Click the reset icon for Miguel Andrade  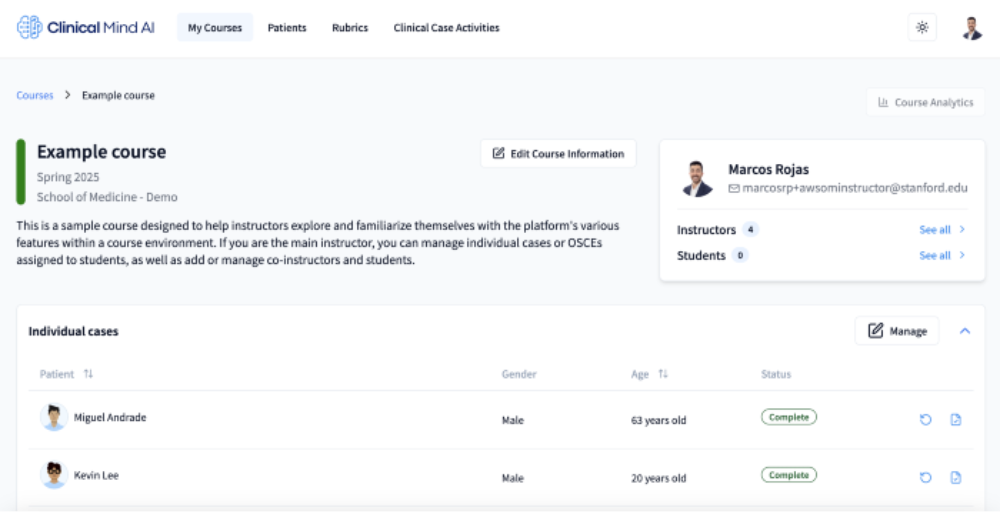coord(925,420)
